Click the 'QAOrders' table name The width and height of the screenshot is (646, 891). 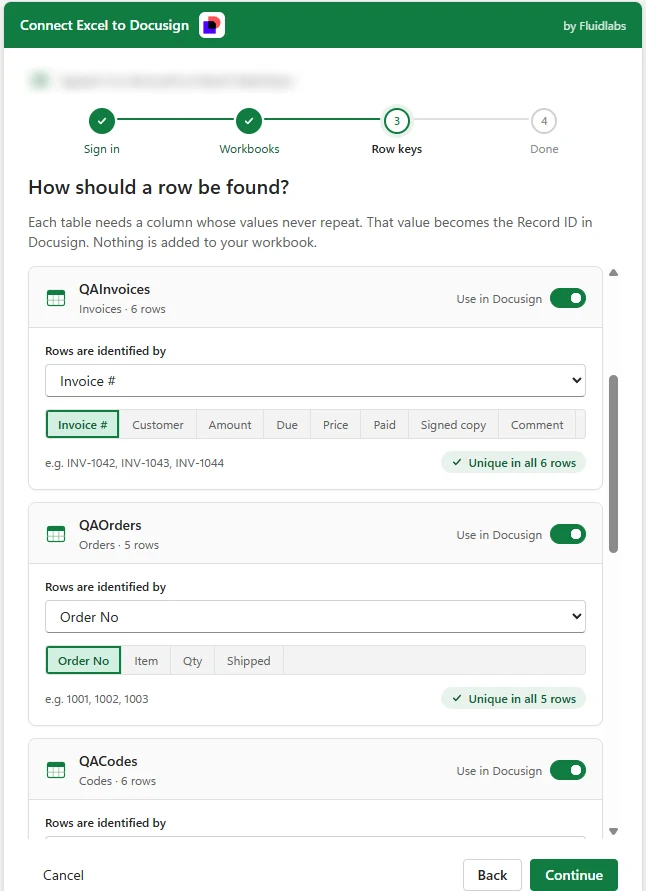point(110,525)
